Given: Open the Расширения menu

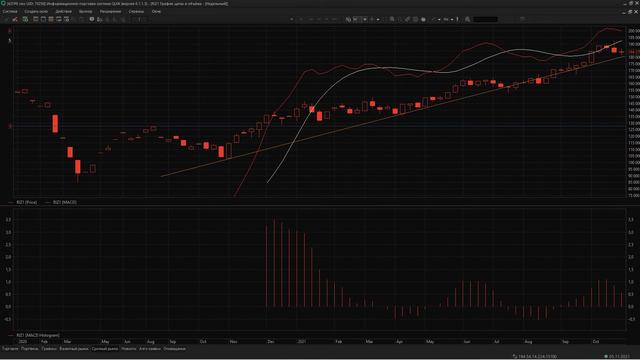Looking at the screenshot, I should point(110,11).
